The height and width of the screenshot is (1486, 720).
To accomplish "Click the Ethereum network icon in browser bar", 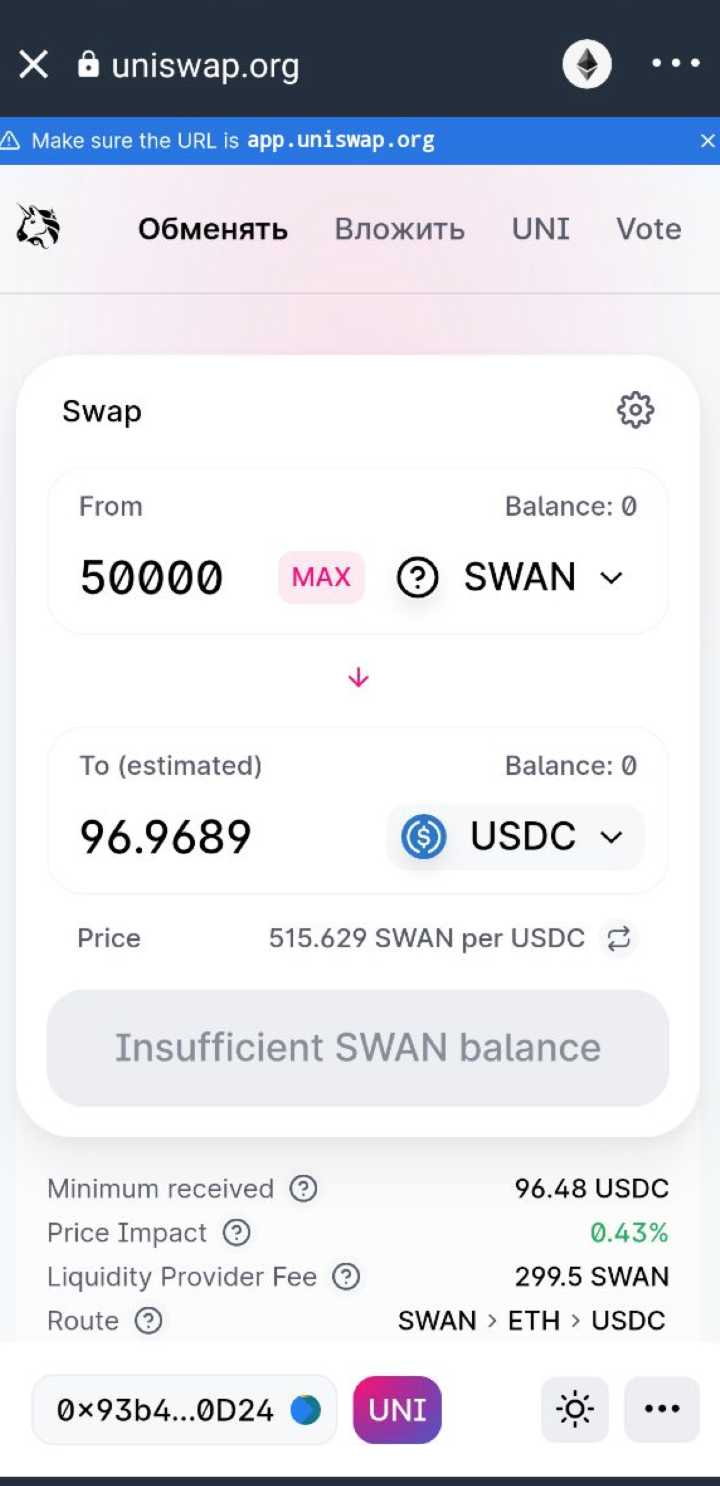I will 587,65.
